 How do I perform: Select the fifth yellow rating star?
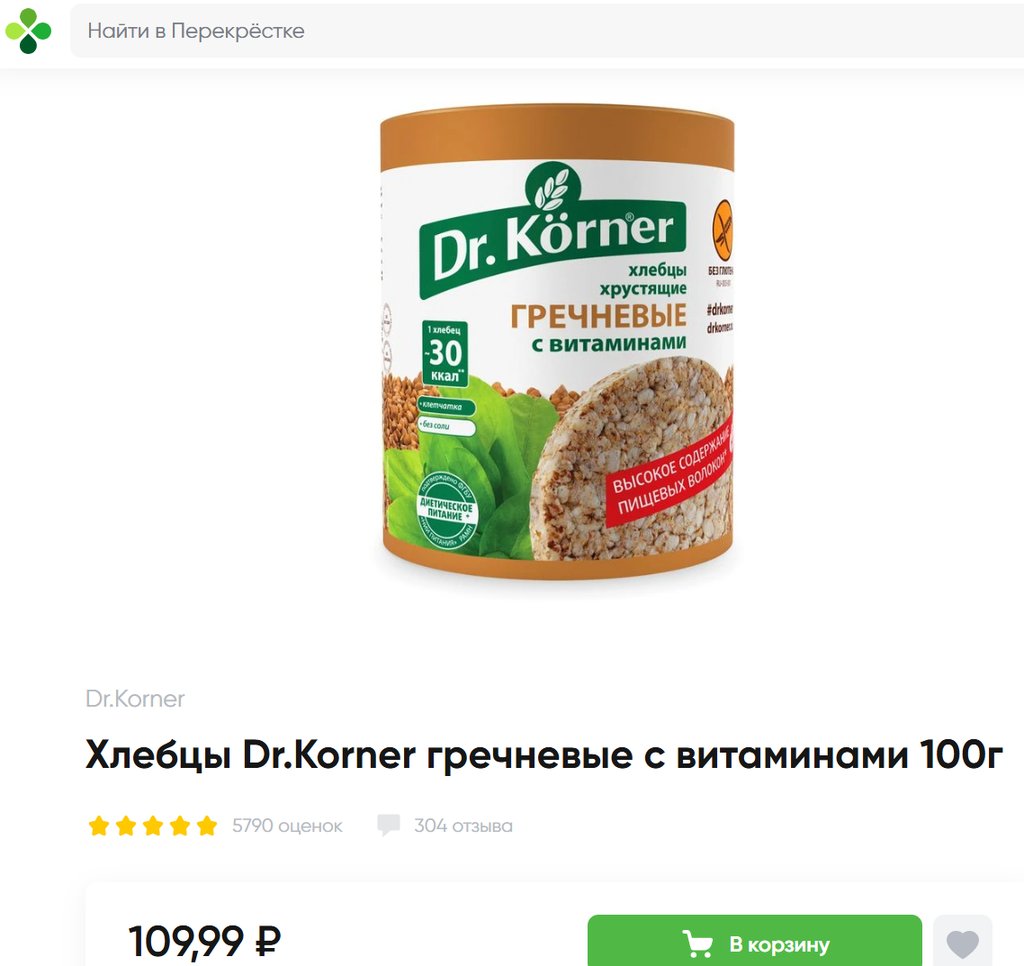pos(207,826)
